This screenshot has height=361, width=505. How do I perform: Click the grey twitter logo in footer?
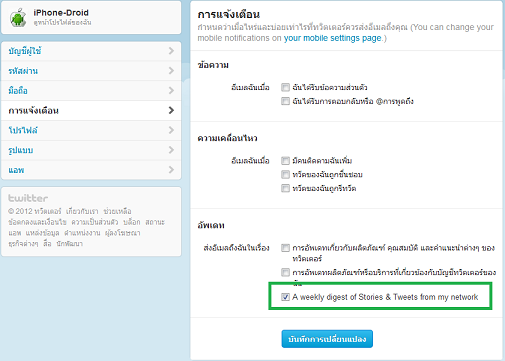[x=28, y=198]
